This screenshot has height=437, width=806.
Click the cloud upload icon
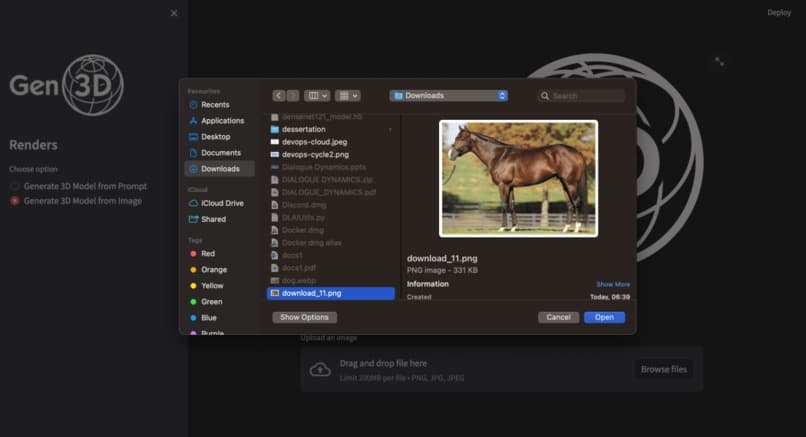click(320, 370)
